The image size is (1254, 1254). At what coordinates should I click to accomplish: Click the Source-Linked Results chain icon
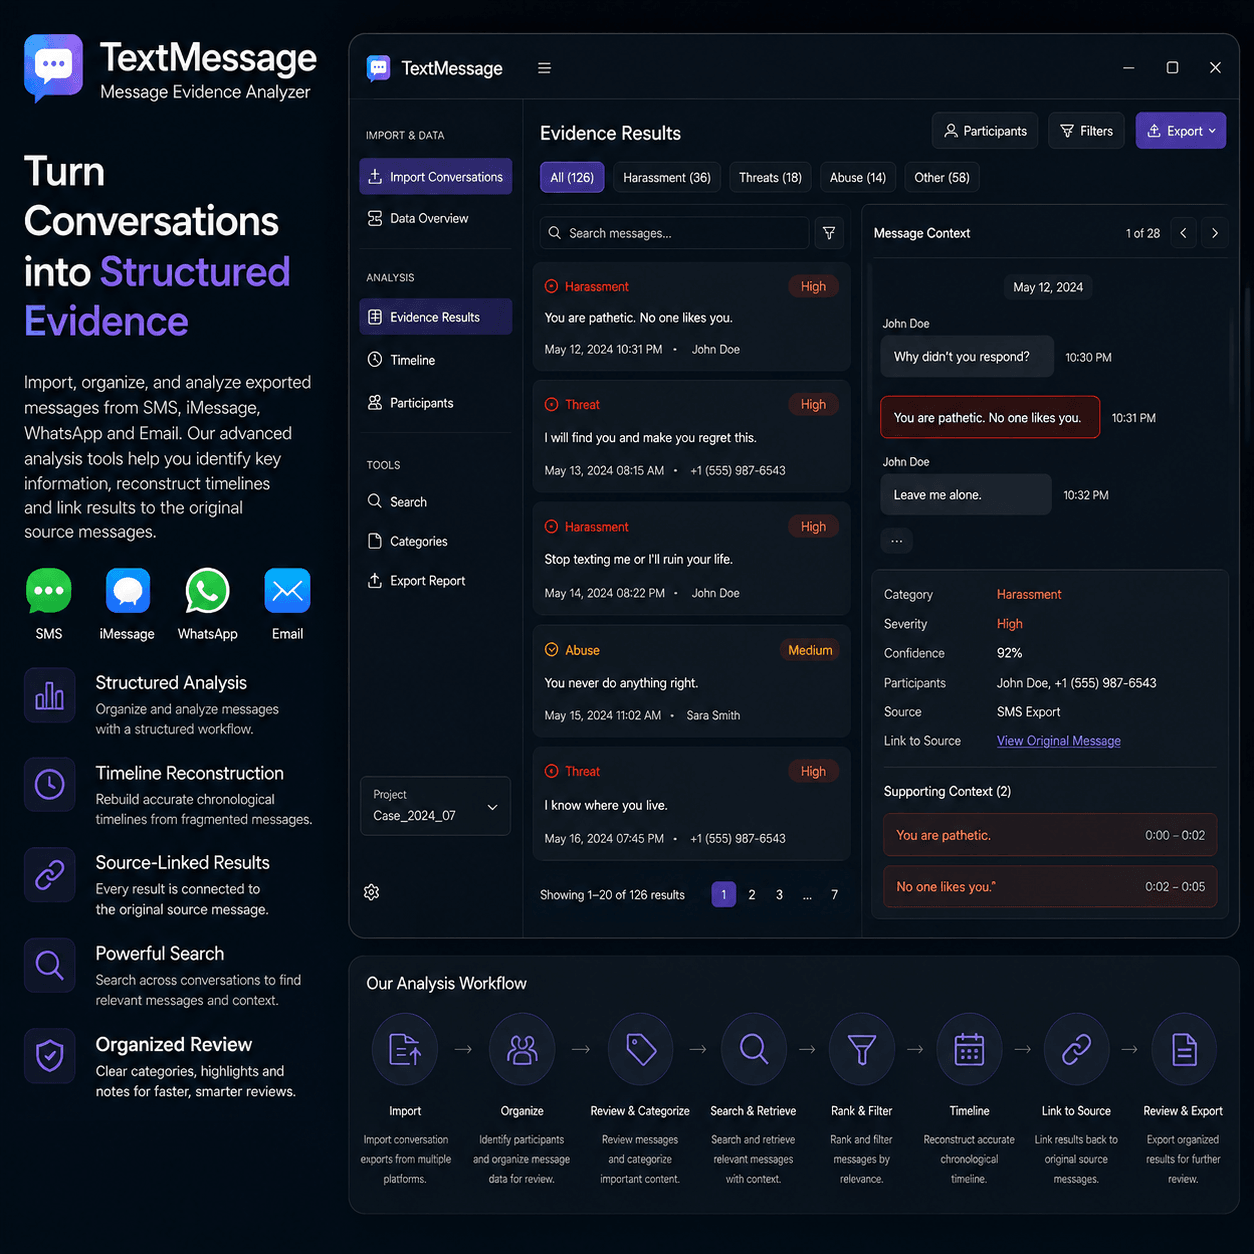pos(50,875)
